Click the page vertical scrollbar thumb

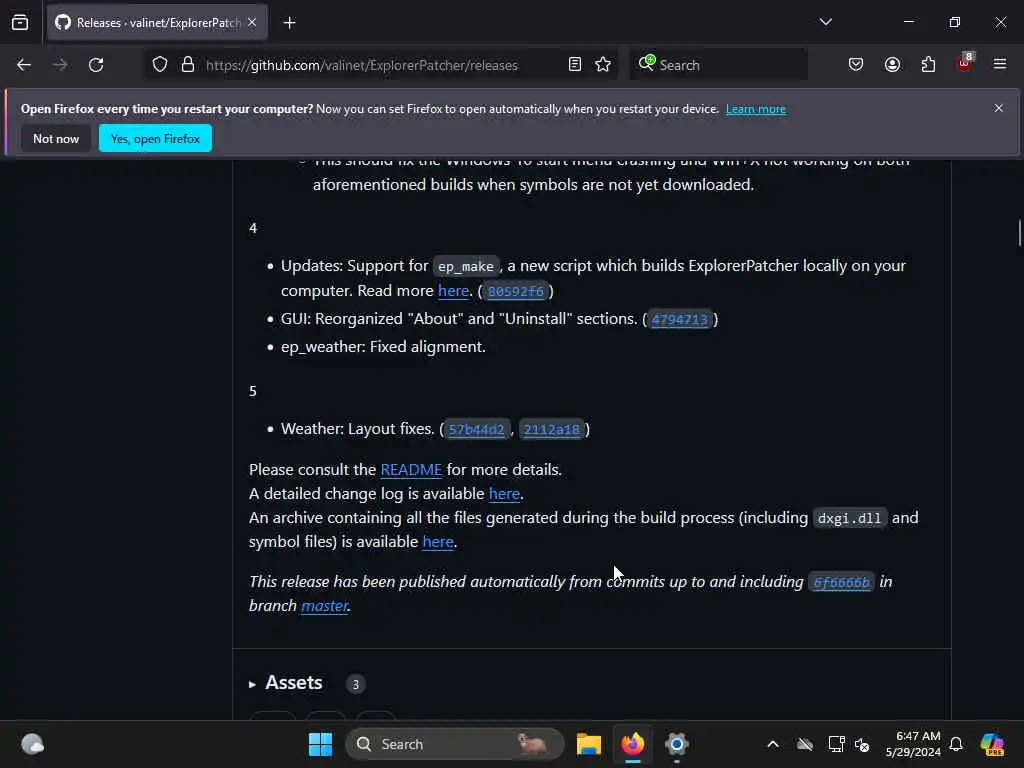[1019, 233]
